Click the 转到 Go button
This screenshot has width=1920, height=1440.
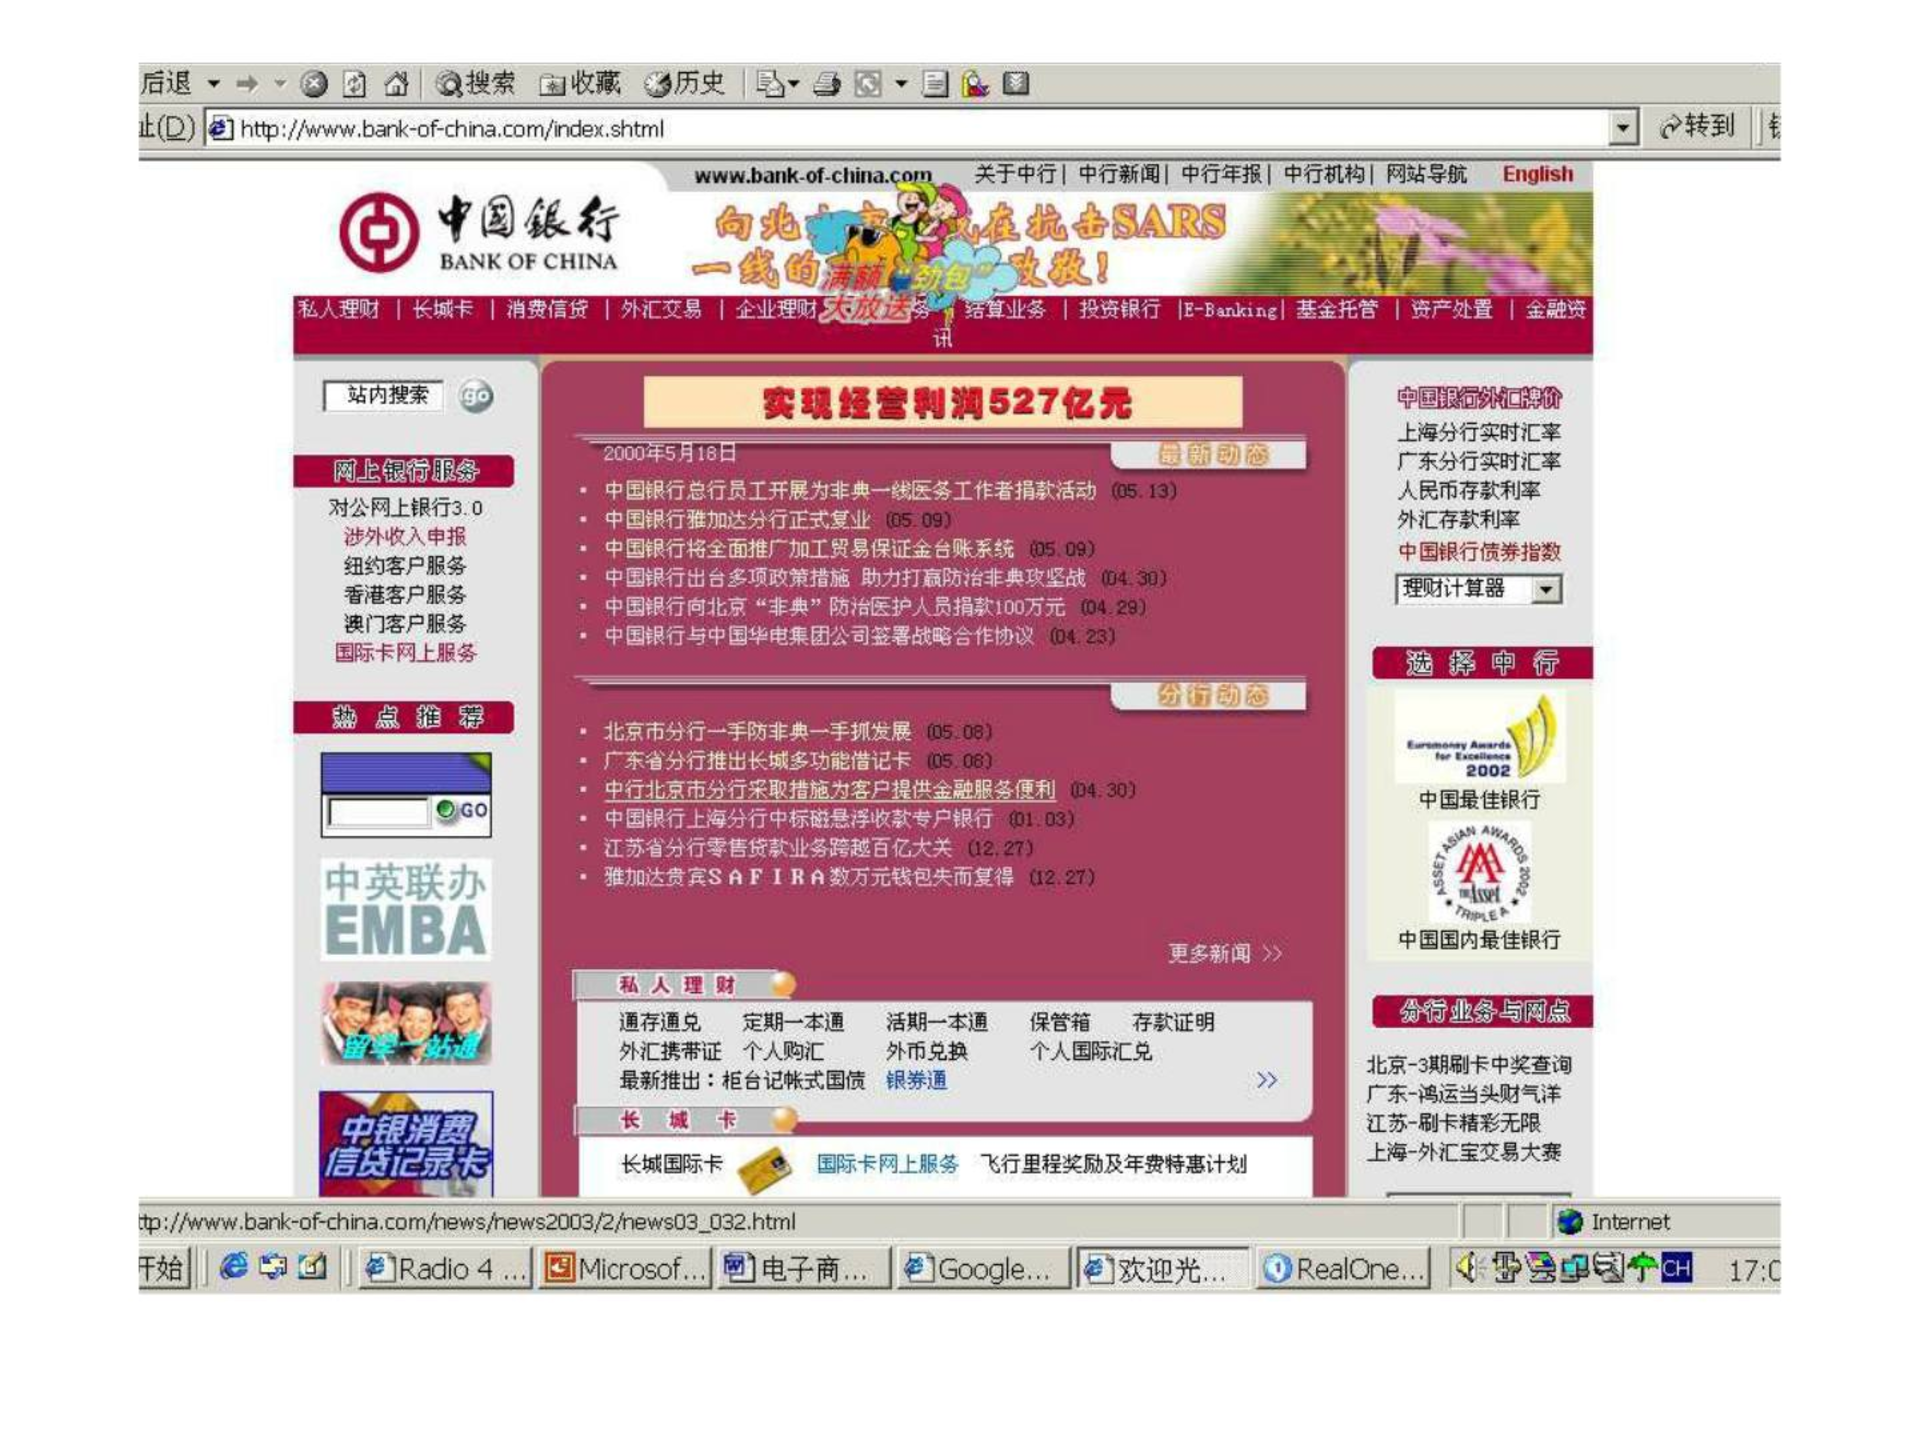1697,127
